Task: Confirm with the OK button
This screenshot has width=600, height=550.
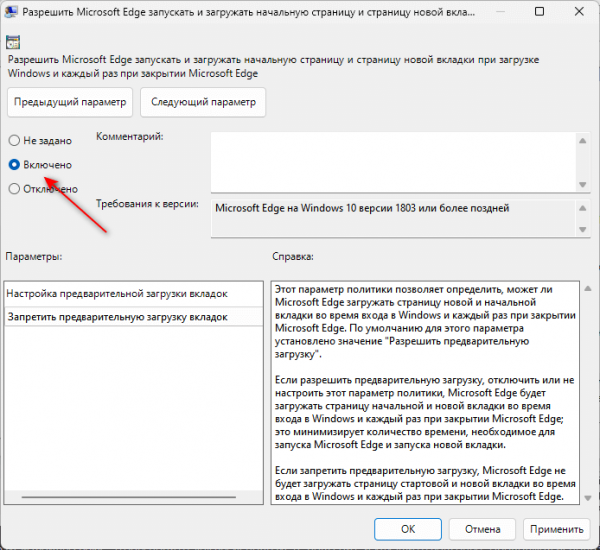Action: coord(408,529)
